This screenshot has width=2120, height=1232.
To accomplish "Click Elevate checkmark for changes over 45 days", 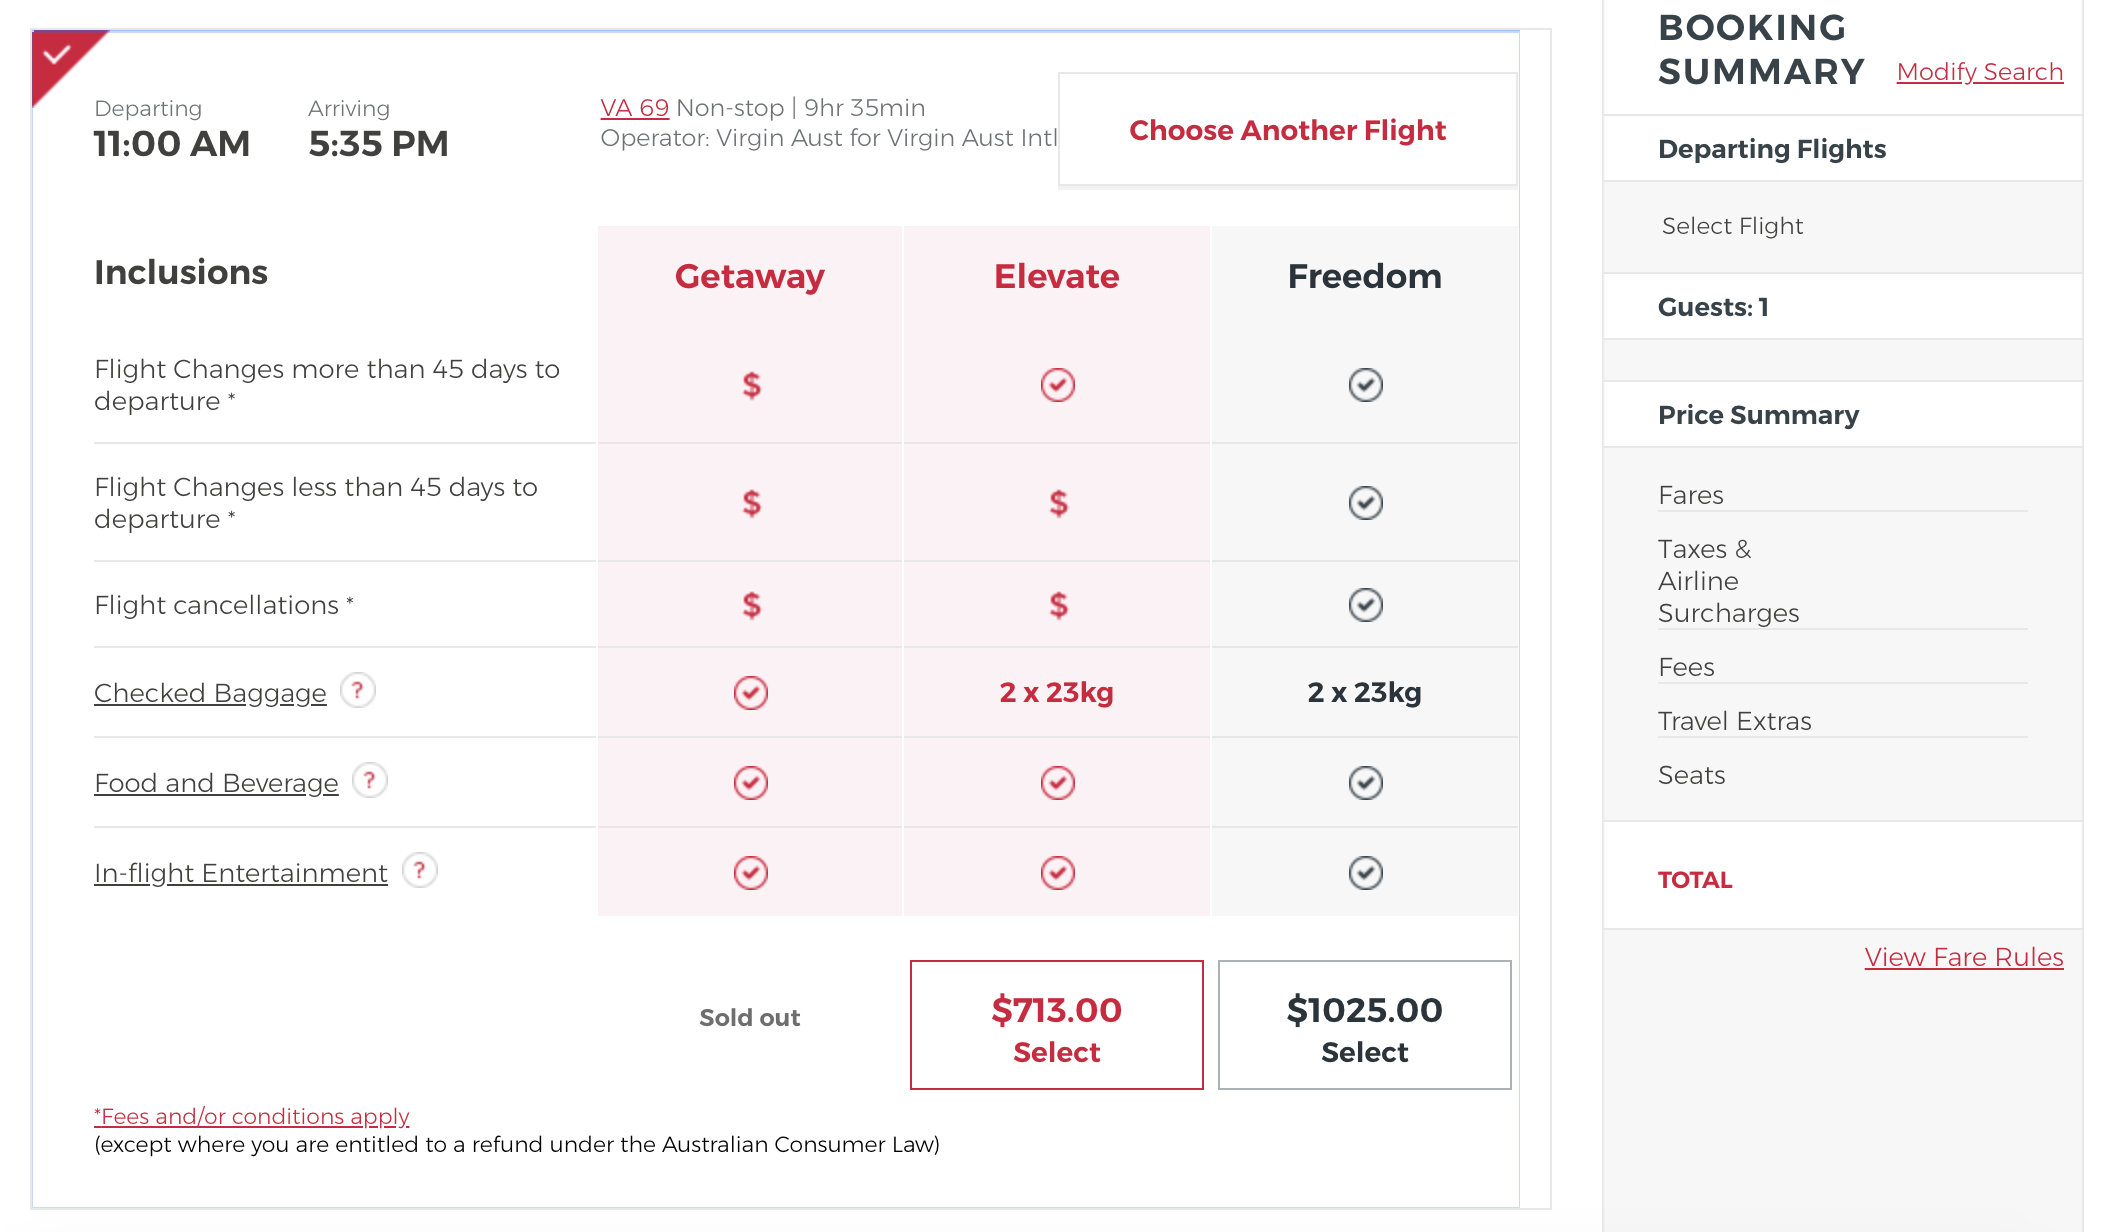I will (1057, 385).
